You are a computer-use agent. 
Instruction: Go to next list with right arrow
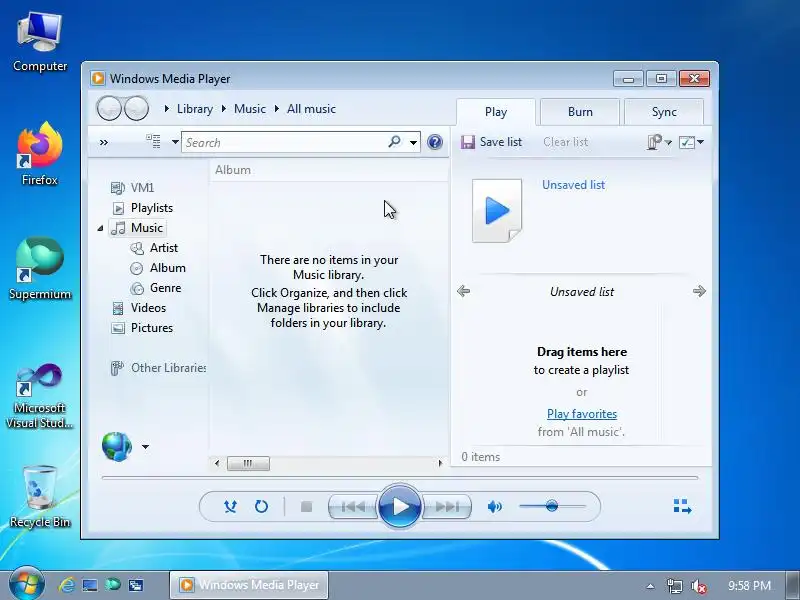(x=699, y=291)
